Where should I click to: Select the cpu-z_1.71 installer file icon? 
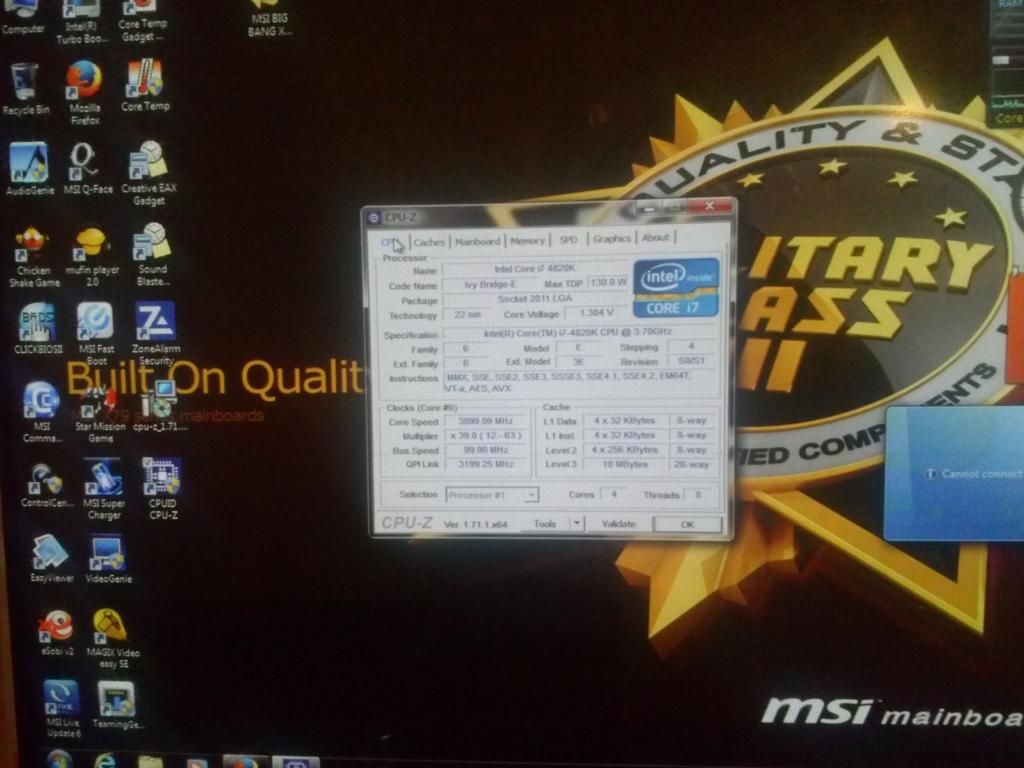coord(160,406)
